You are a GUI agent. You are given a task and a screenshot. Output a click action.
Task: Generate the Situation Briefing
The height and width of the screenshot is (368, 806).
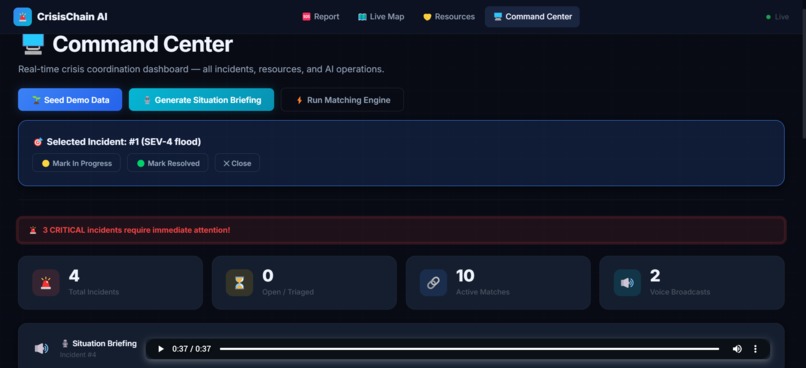click(x=202, y=100)
